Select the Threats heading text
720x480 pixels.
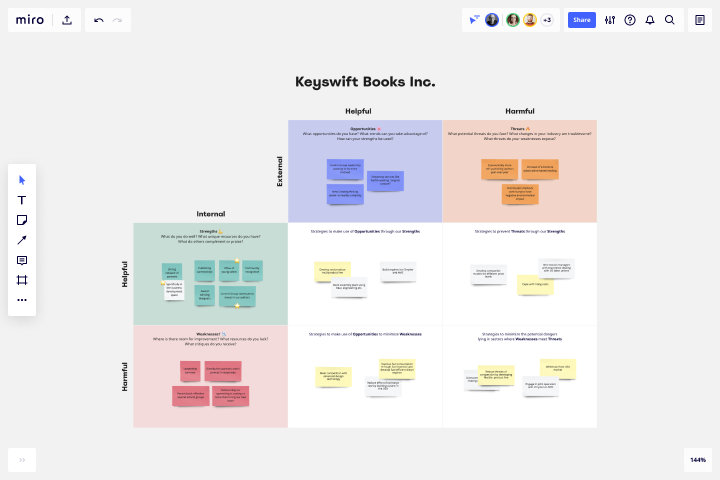coord(518,129)
